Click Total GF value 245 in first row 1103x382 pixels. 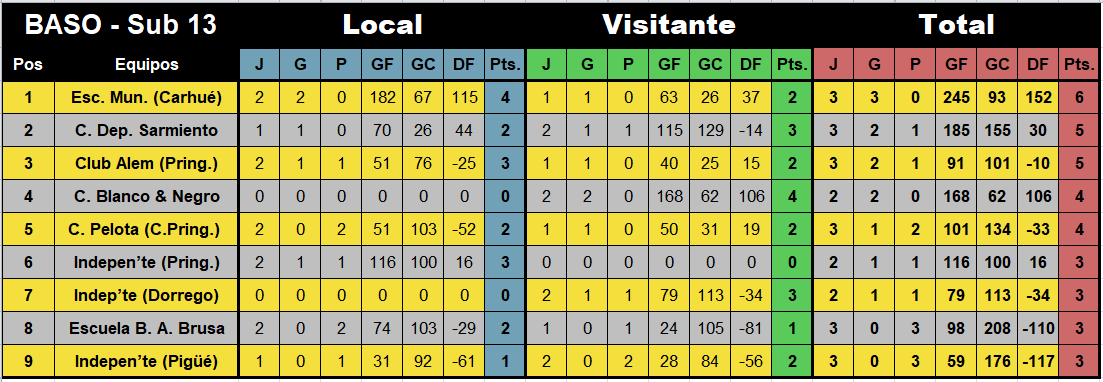tap(956, 98)
